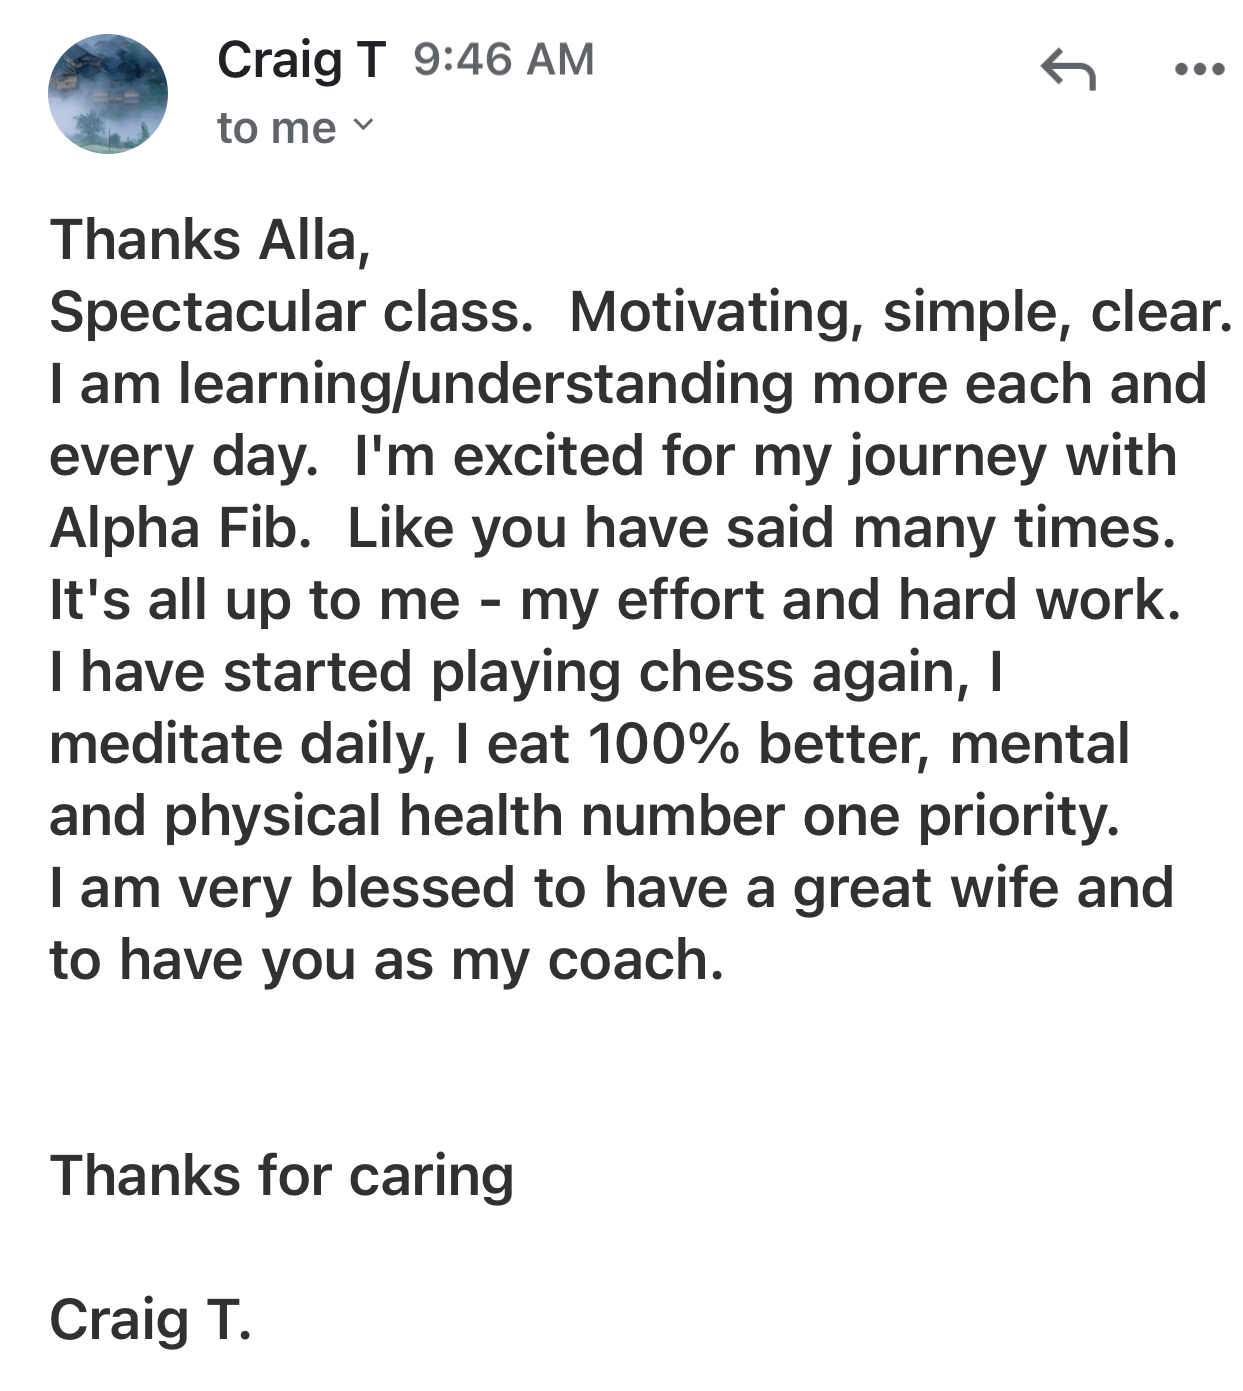Select the sender name Craig T in header
The height and width of the screenshot is (1391, 1243).
point(301,60)
